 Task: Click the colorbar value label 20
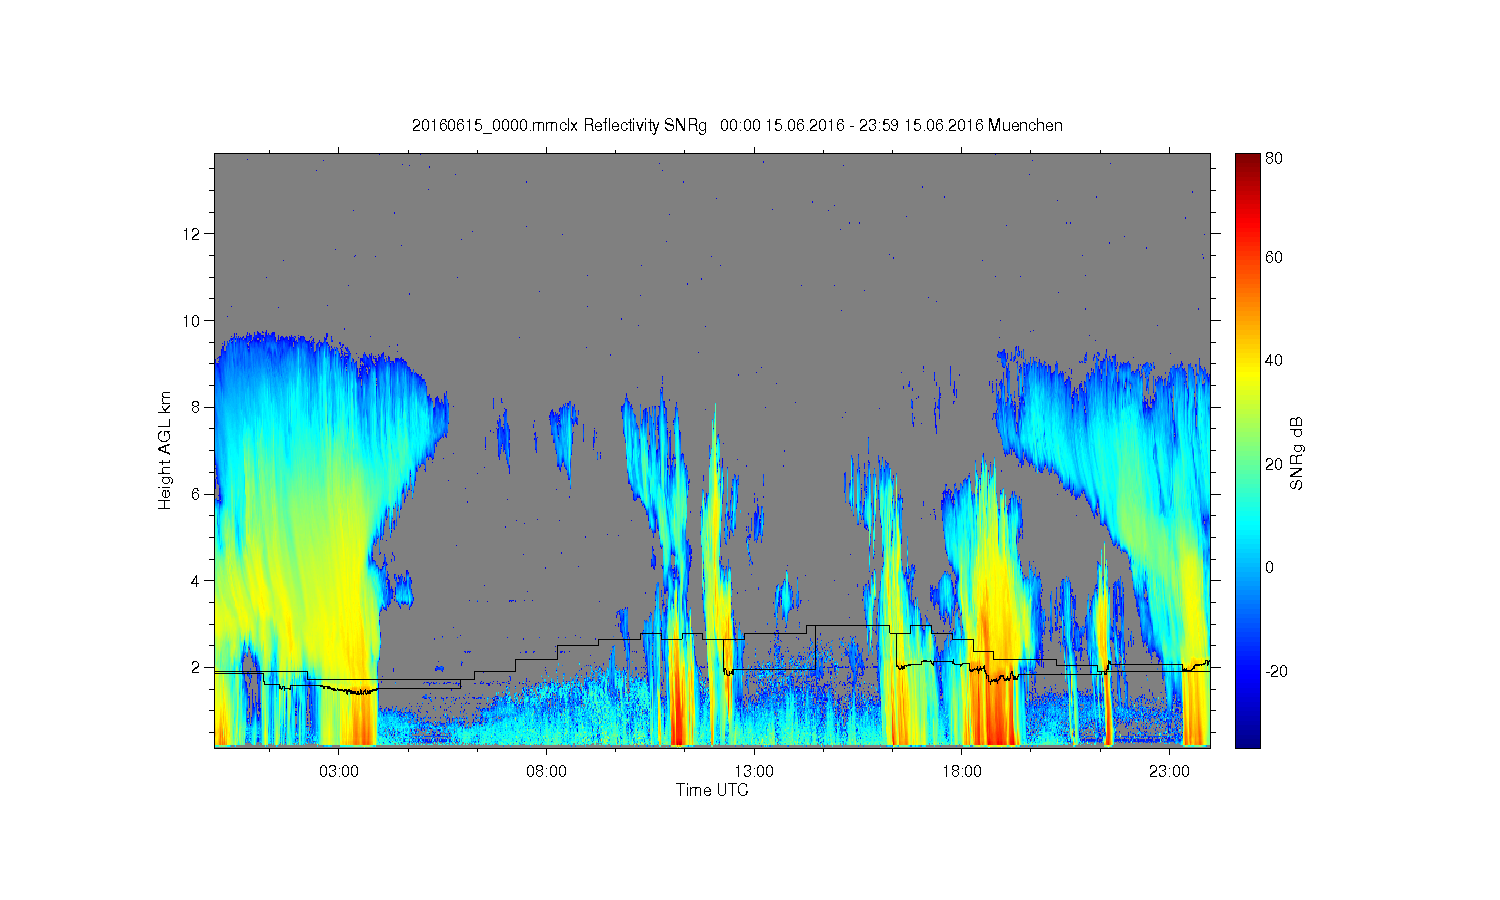click(1274, 464)
